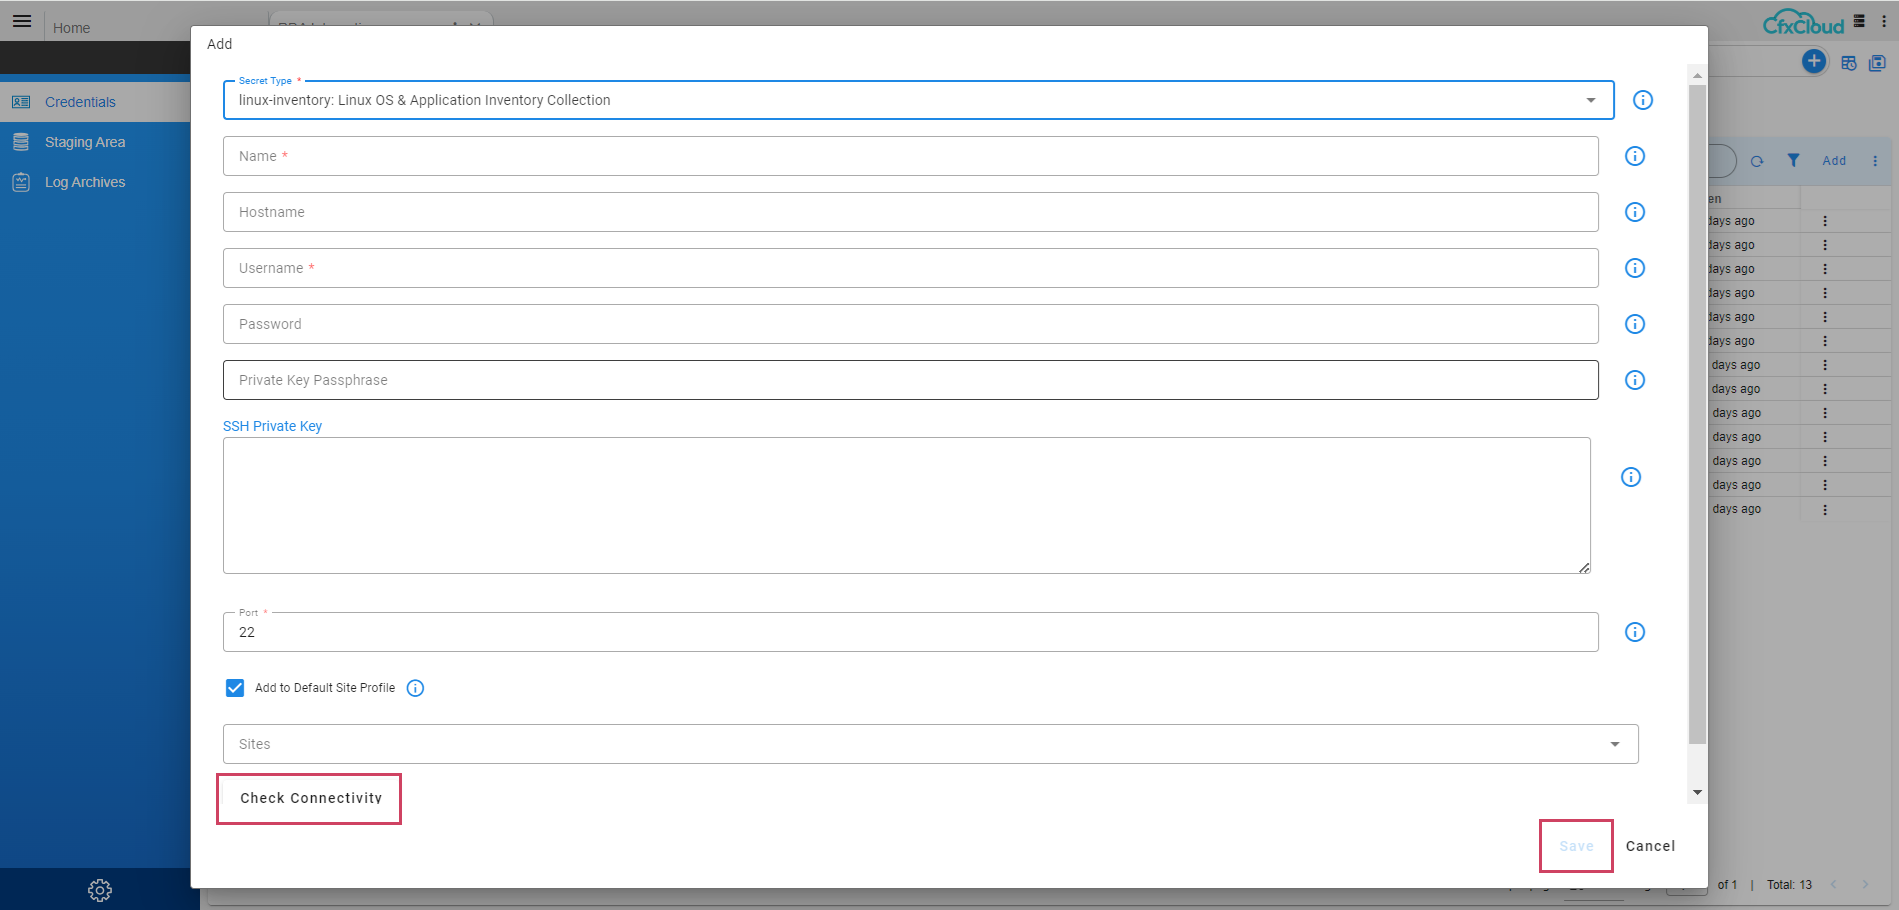Click info icon next to Name field
The image size is (1899, 910).
click(x=1634, y=156)
